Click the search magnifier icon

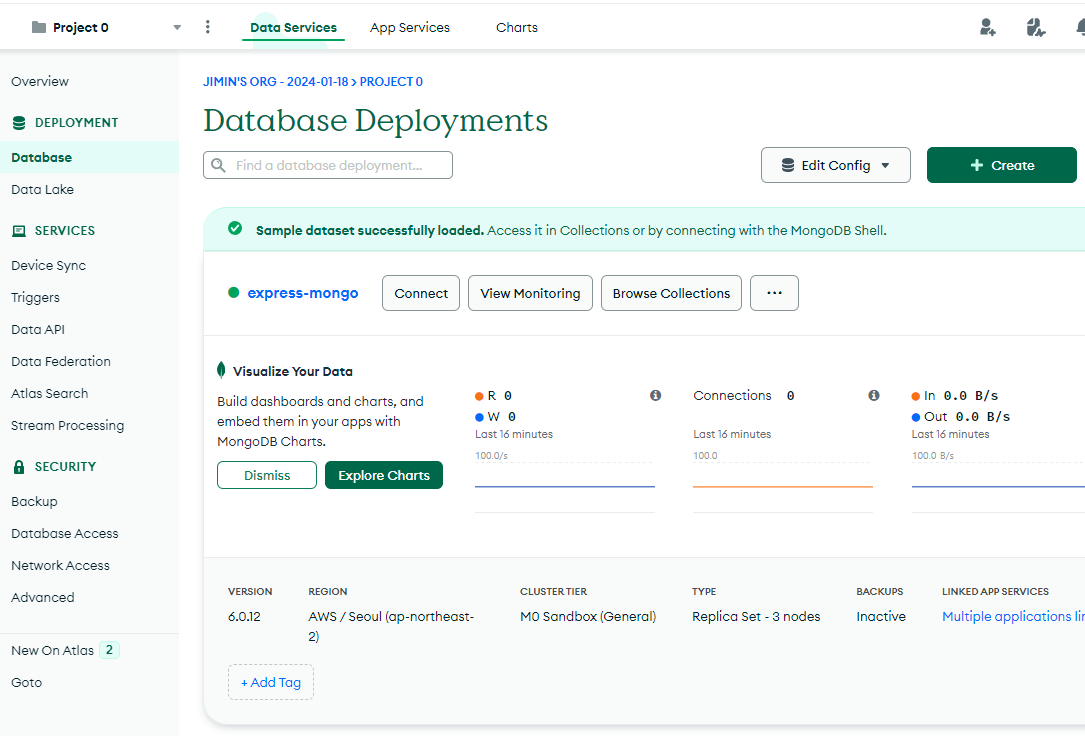pyautogui.click(x=219, y=165)
